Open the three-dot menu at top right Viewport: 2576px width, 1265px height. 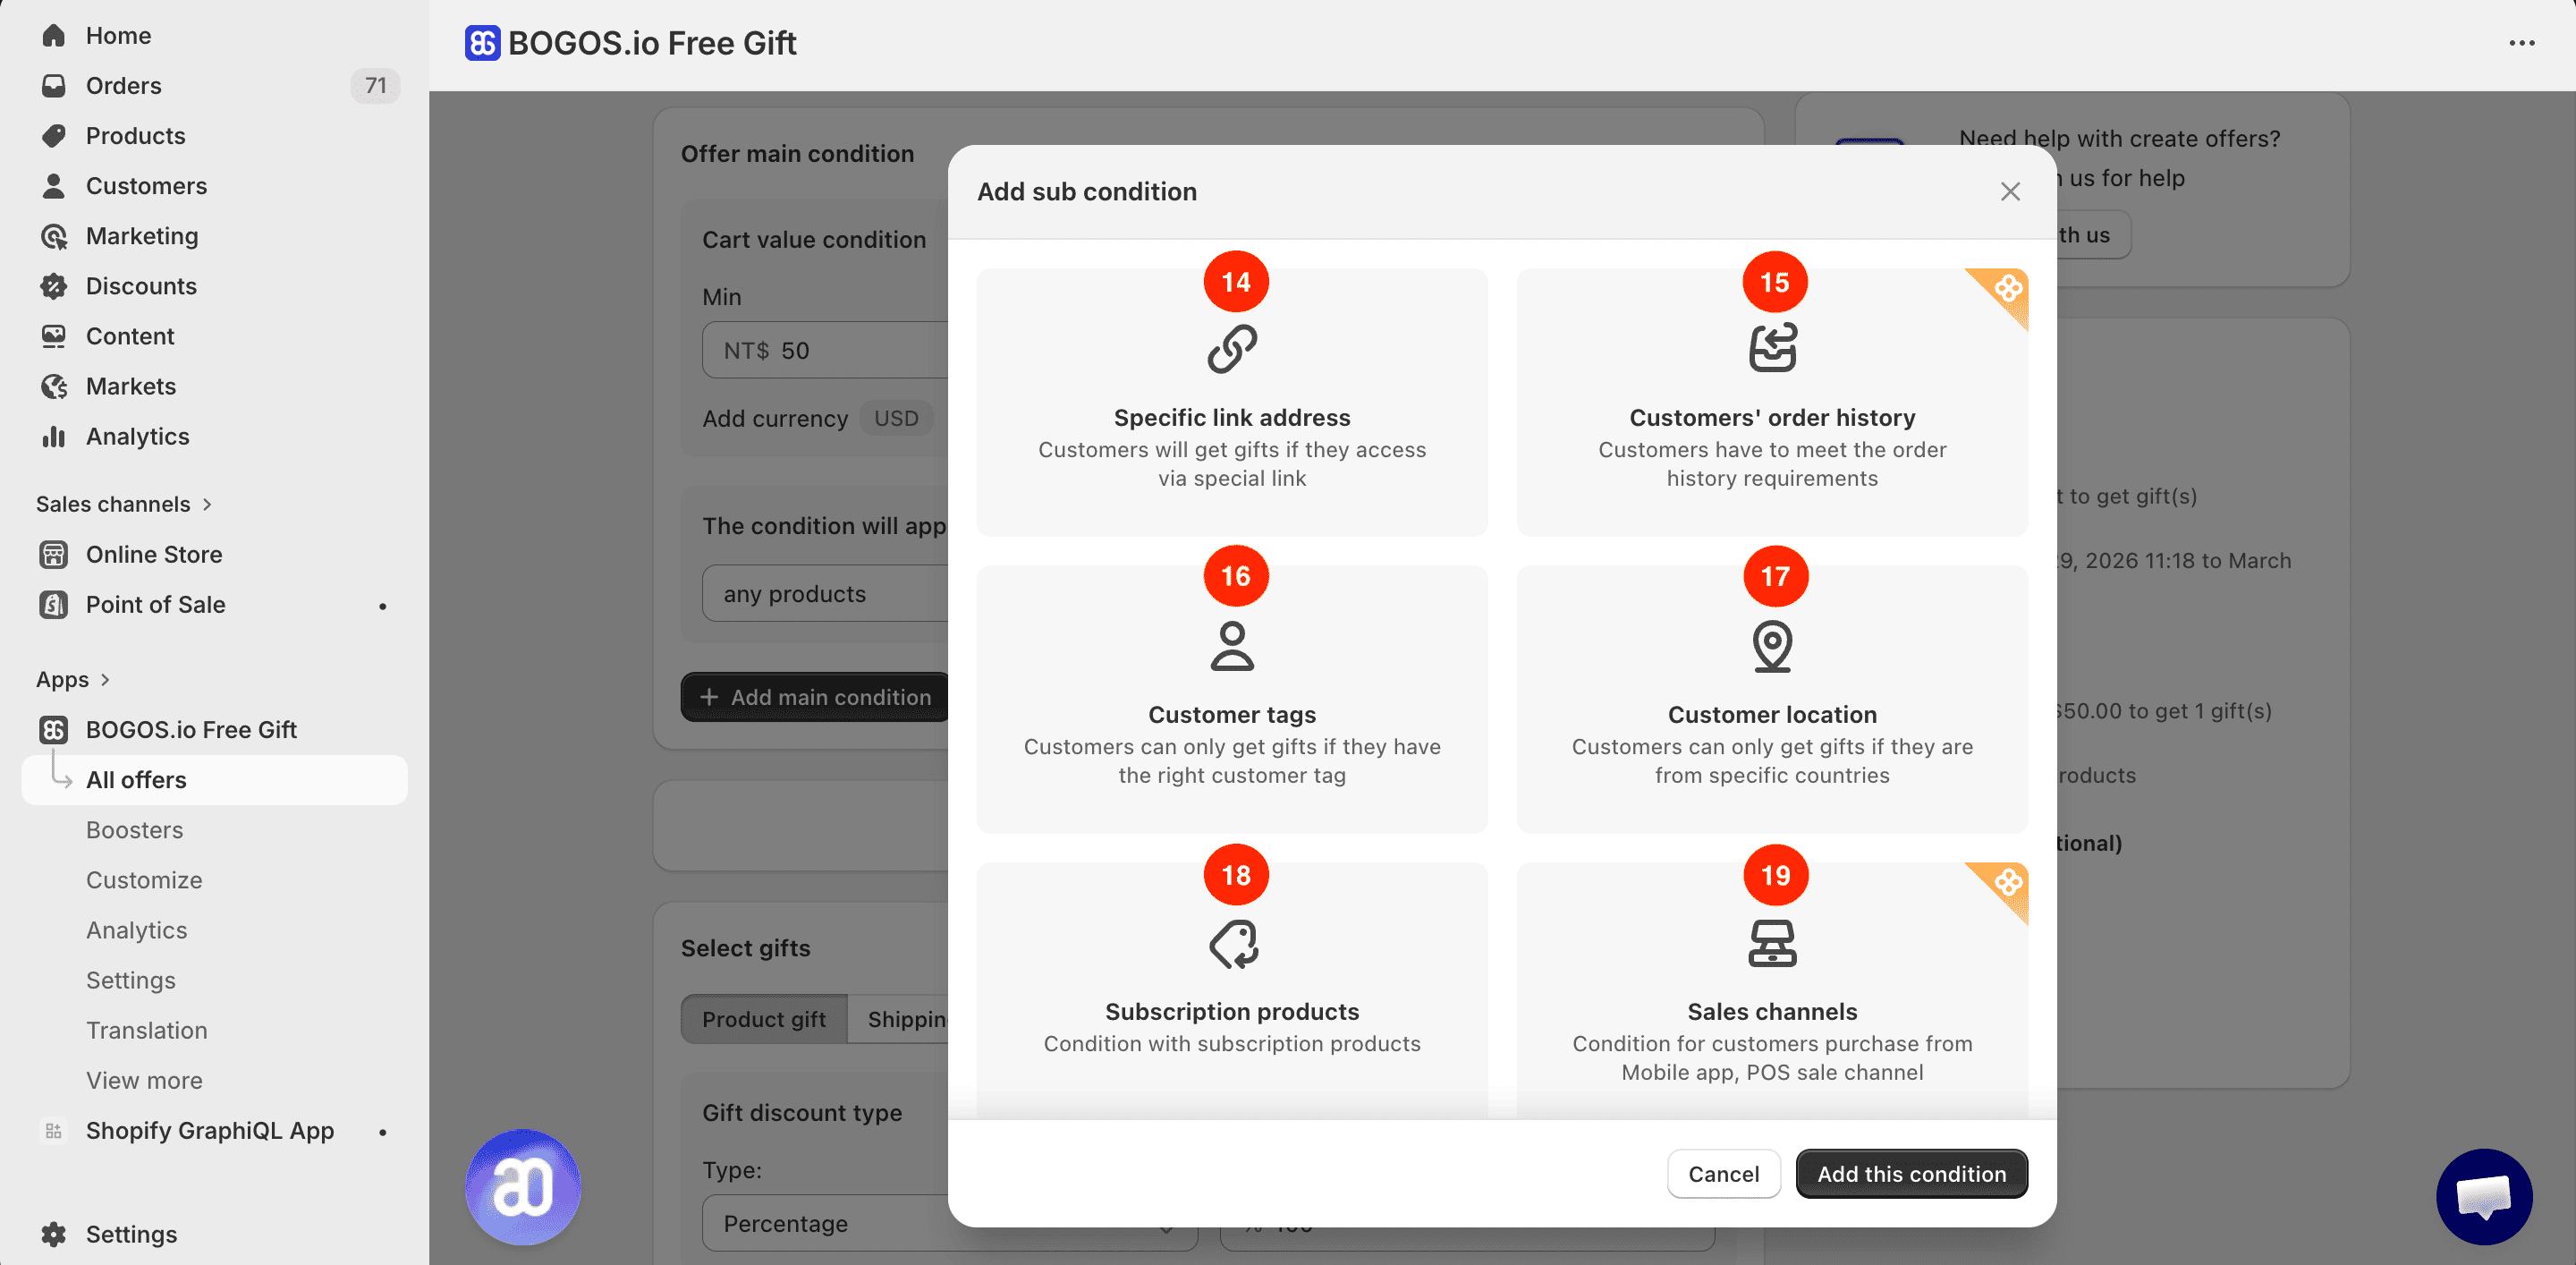(x=2522, y=43)
